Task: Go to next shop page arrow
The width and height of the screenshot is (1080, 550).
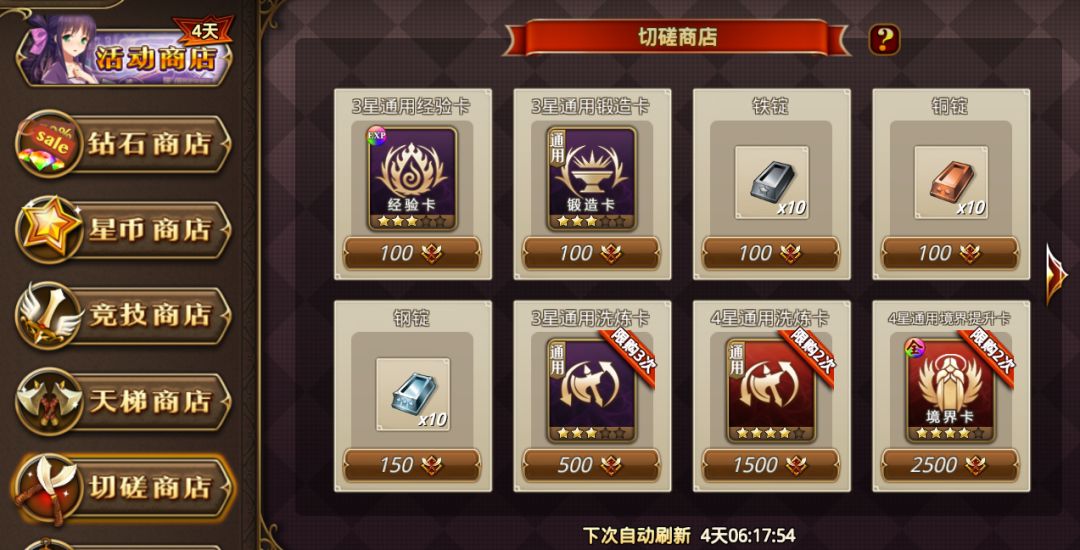Action: tap(1055, 274)
